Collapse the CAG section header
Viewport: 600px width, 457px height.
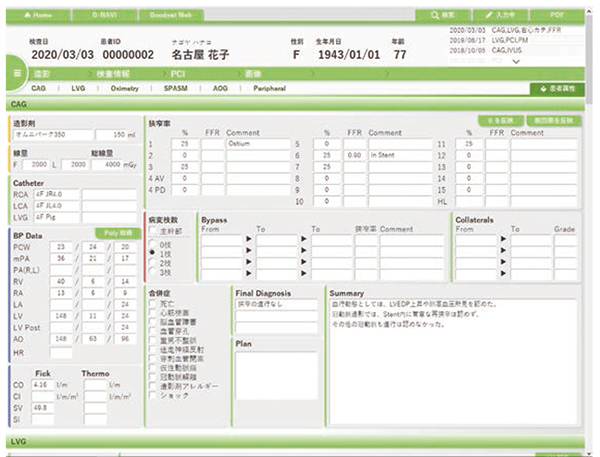300,104
